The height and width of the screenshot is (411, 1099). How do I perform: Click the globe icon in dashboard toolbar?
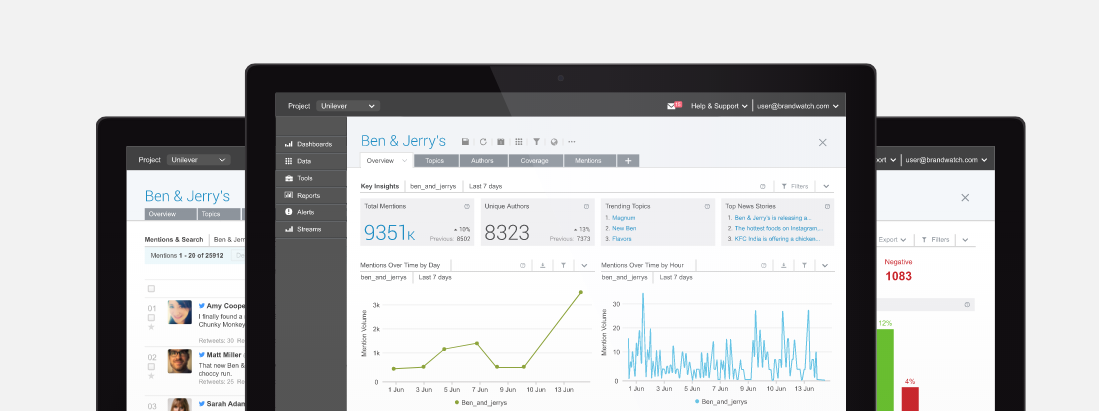tap(554, 142)
